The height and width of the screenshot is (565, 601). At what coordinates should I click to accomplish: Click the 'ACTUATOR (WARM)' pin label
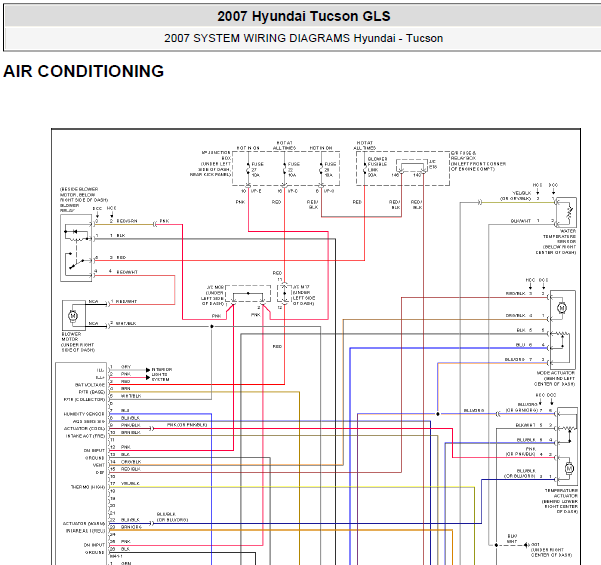pos(84,524)
